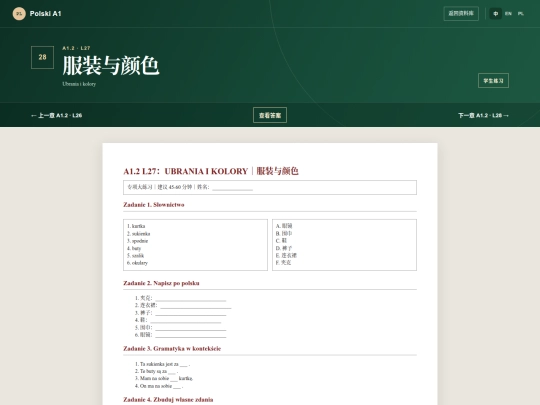This screenshot has height=405, width=540.
Task: Switch language to EN
Action: pyautogui.click(x=508, y=14)
